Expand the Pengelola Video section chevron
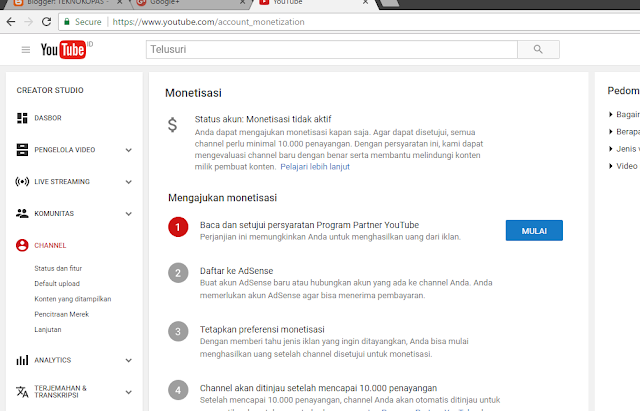The width and height of the screenshot is (640, 411). 129,150
